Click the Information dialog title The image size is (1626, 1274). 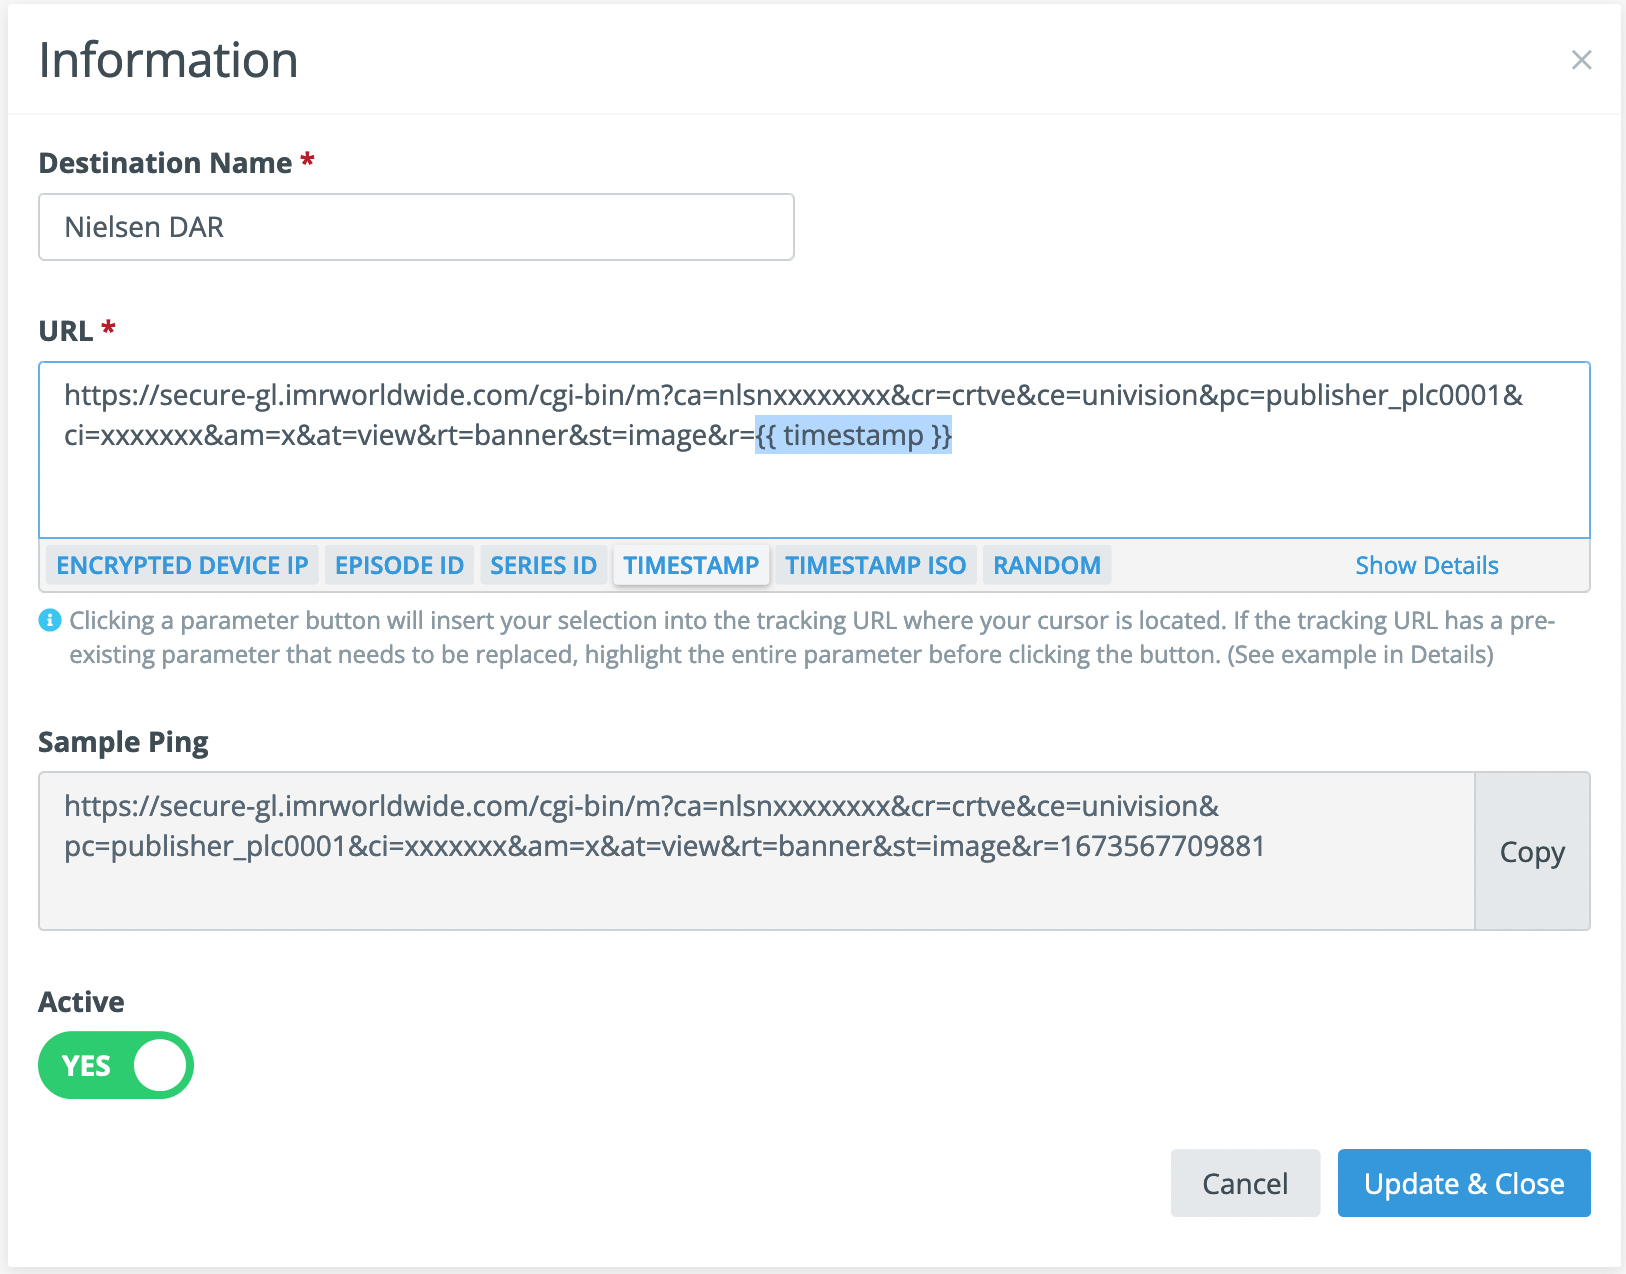coord(168,60)
